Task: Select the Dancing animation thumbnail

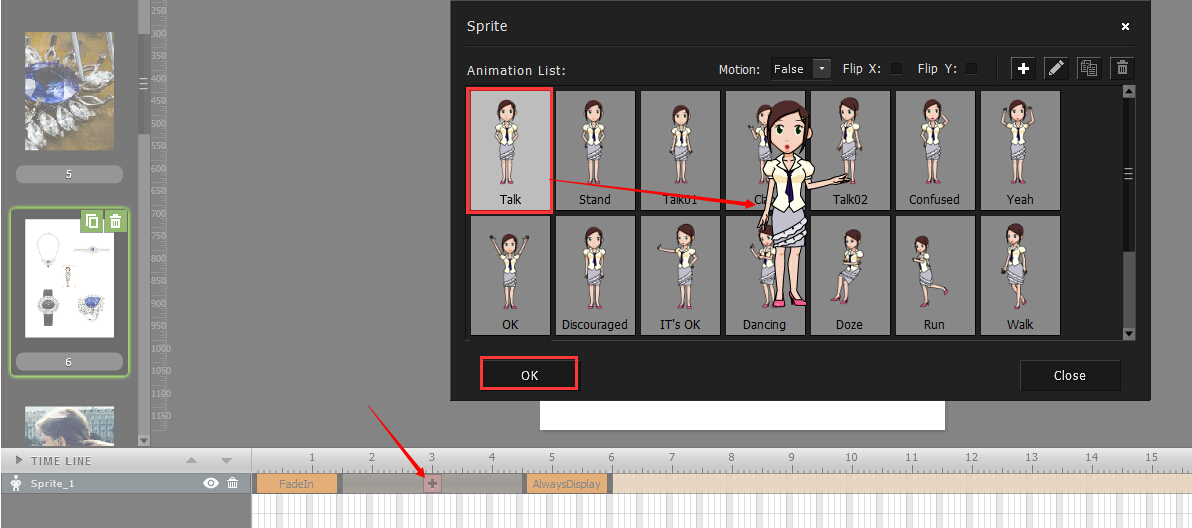Action: [765, 275]
